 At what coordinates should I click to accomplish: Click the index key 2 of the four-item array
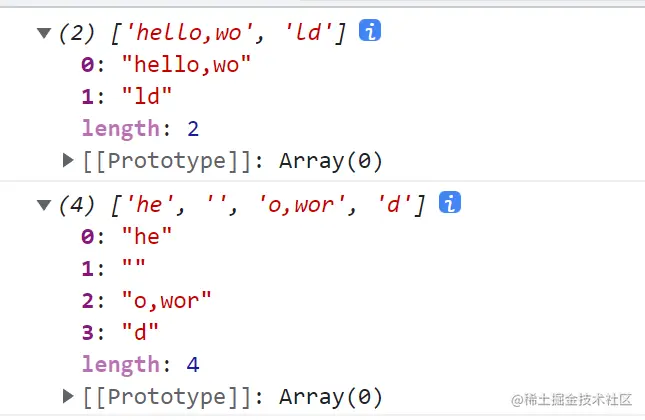[87, 300]
